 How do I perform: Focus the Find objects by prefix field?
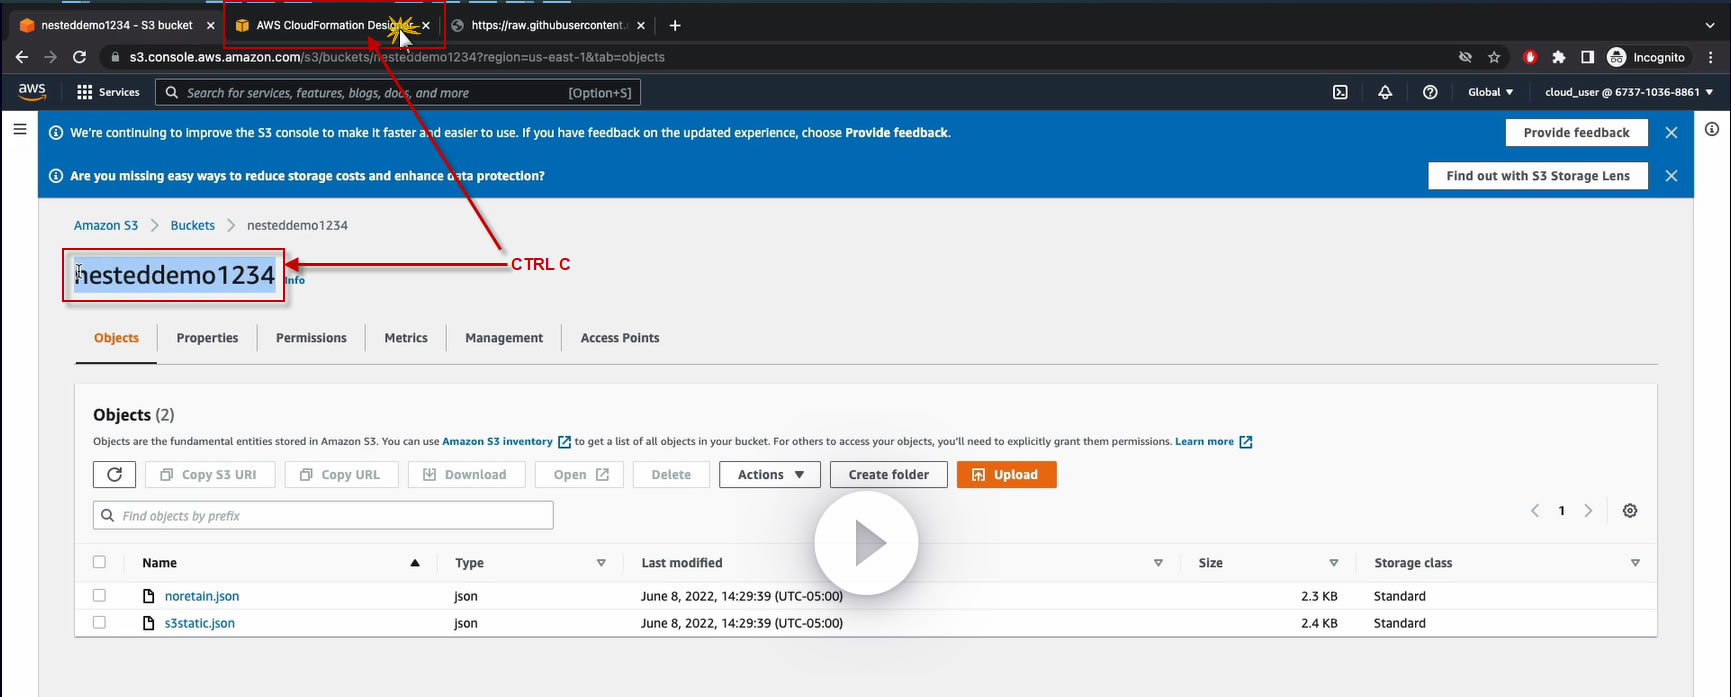point(323,516)
